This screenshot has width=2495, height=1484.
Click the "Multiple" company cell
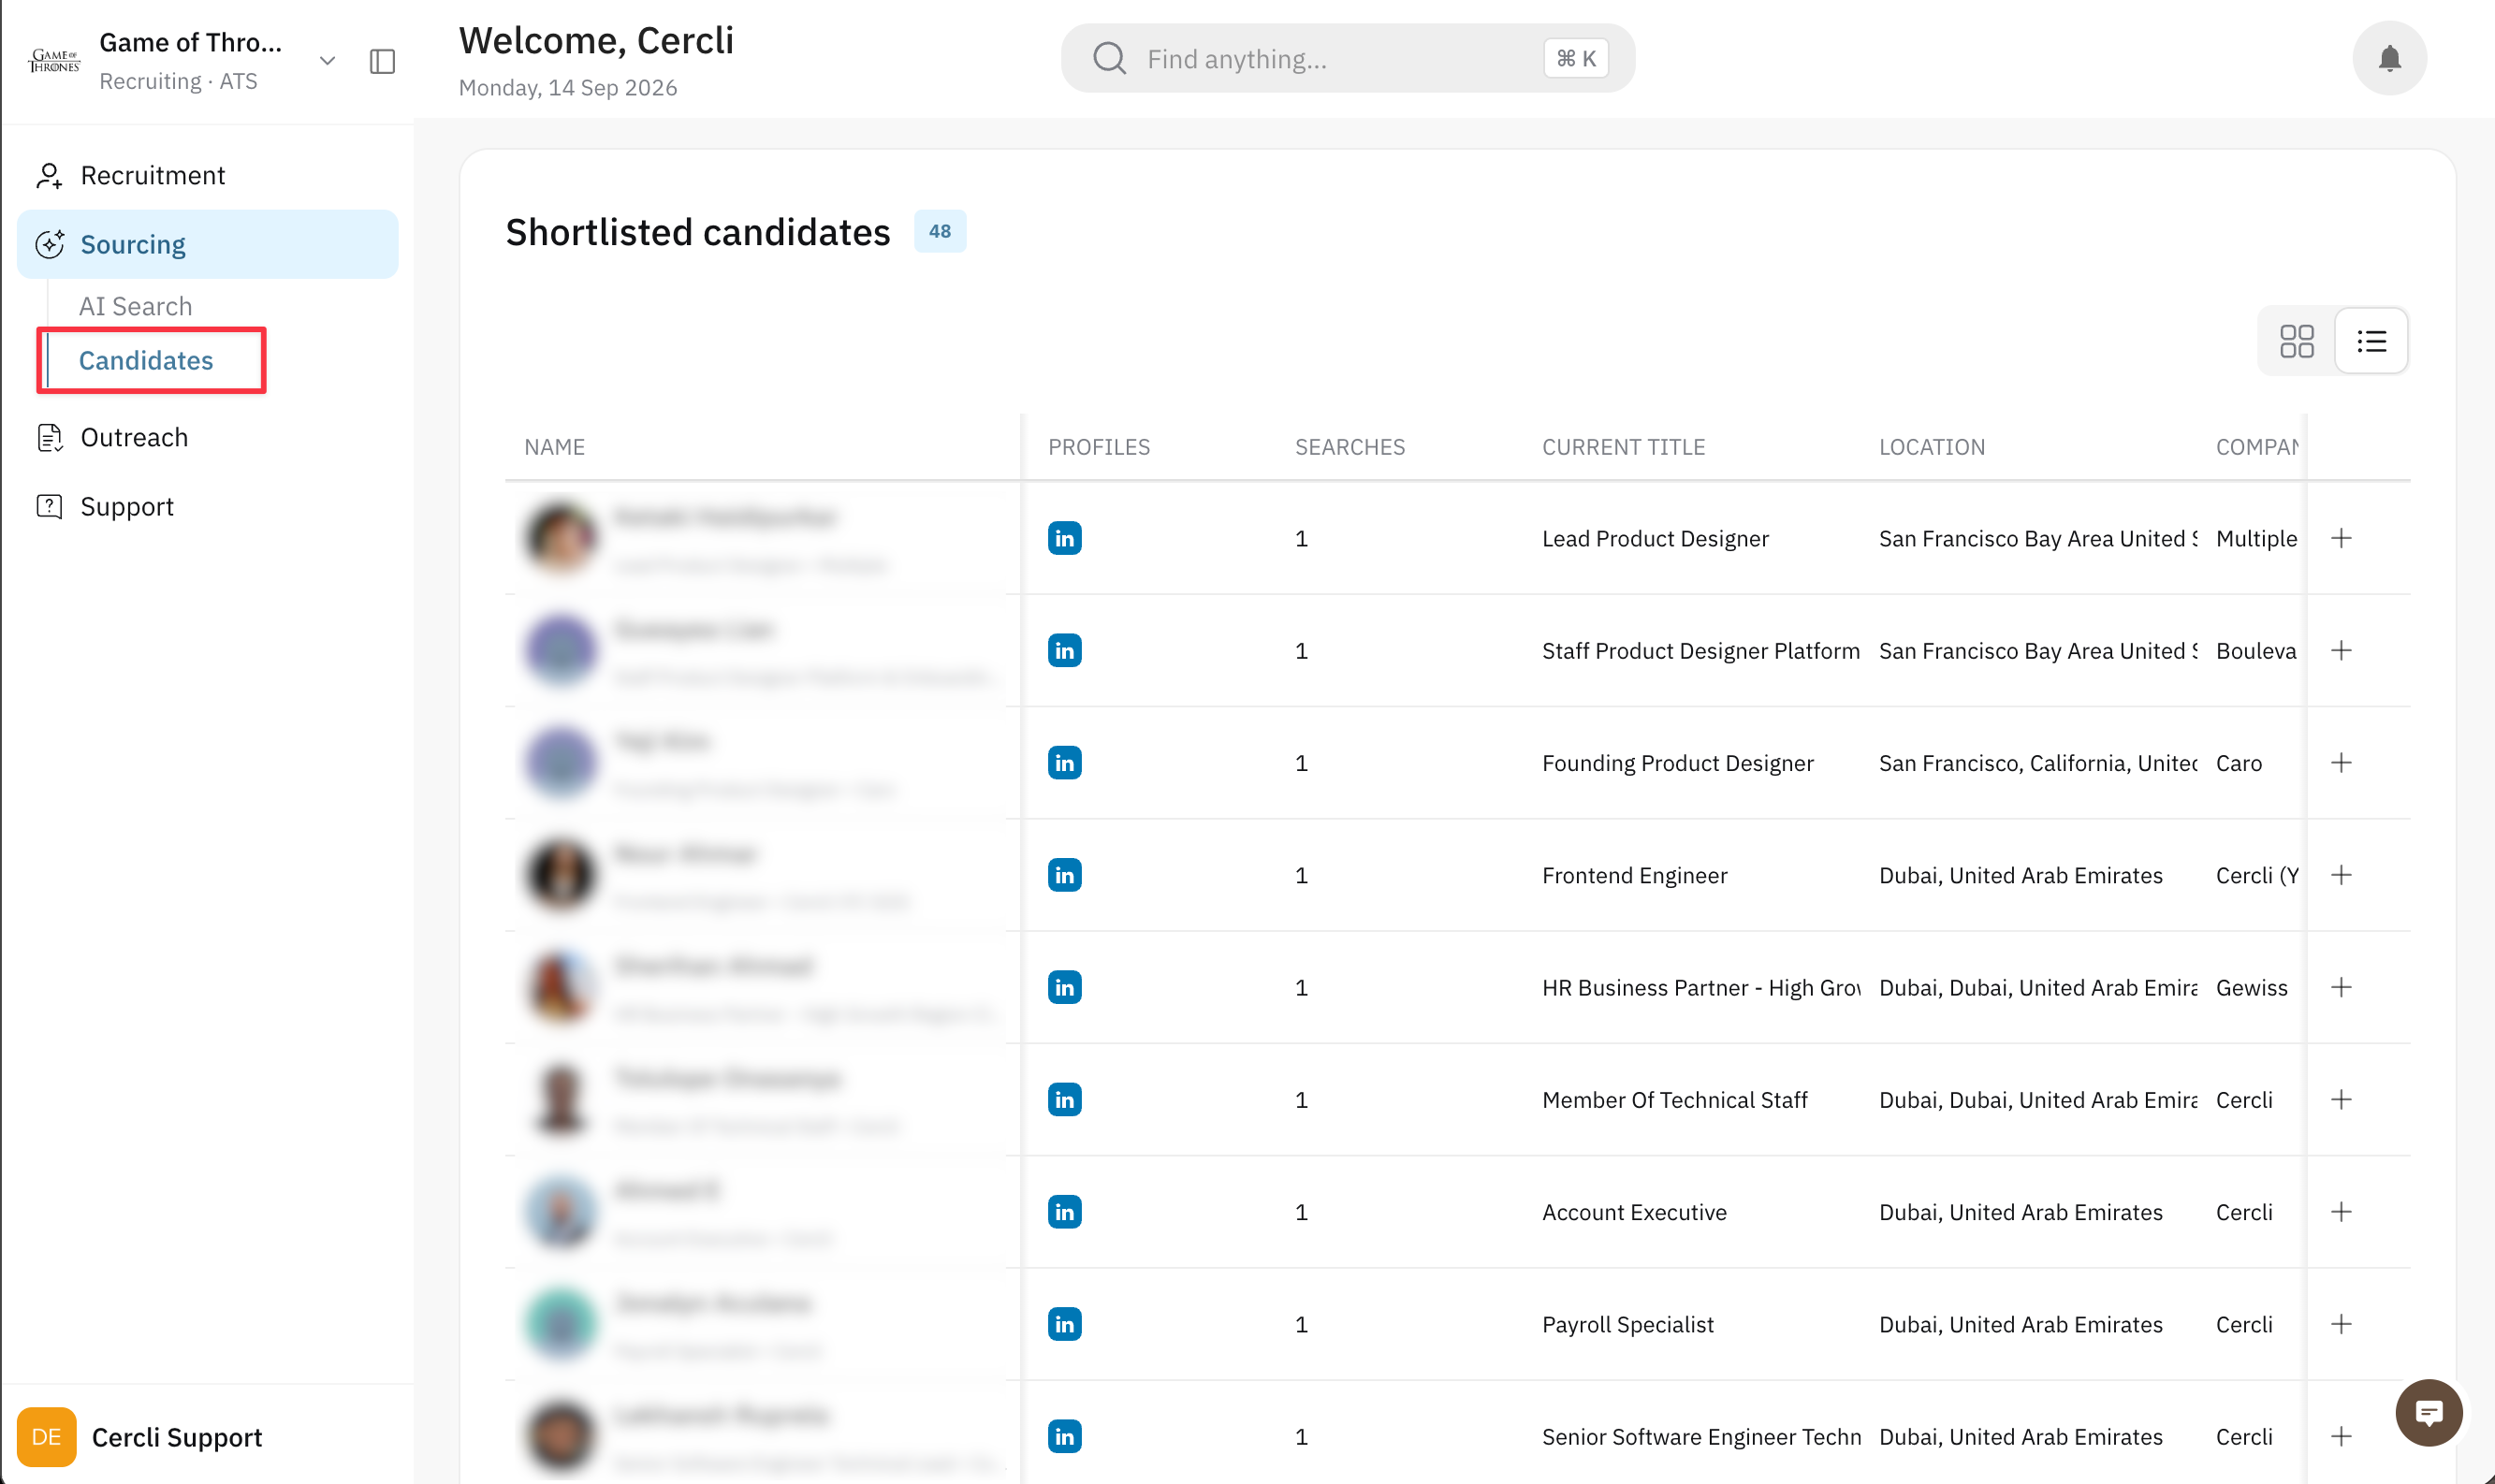pos(2256,539)
